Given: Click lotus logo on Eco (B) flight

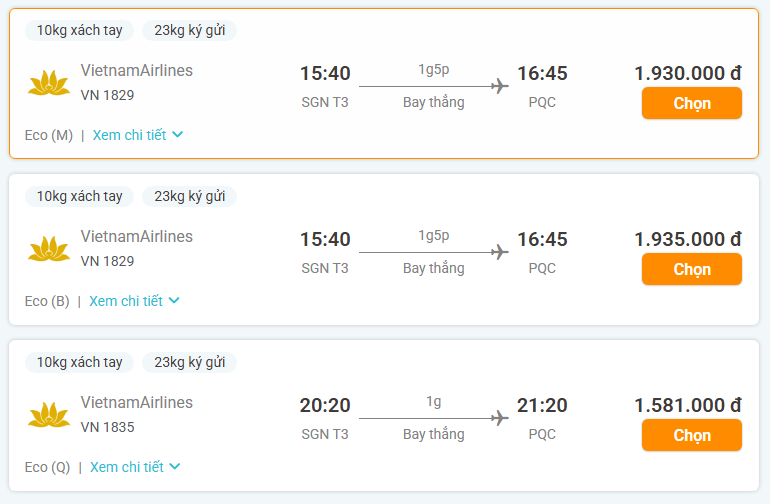Looking at the screenshot, I should (49, 249).
